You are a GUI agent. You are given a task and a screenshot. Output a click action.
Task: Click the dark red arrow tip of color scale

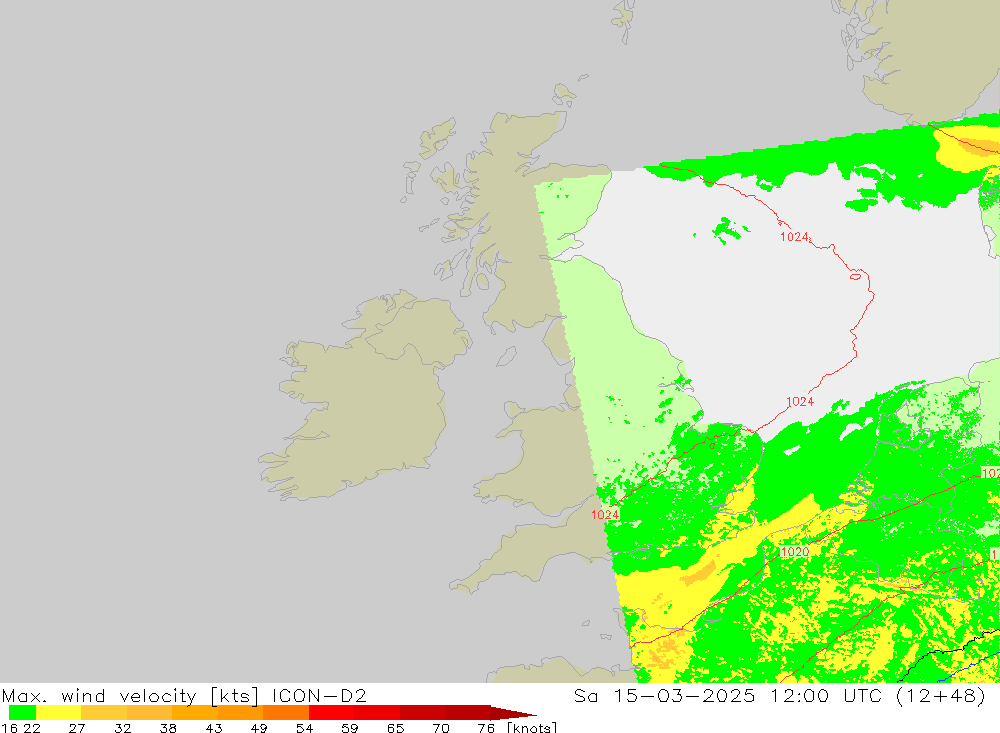click(x=513, y=713)
